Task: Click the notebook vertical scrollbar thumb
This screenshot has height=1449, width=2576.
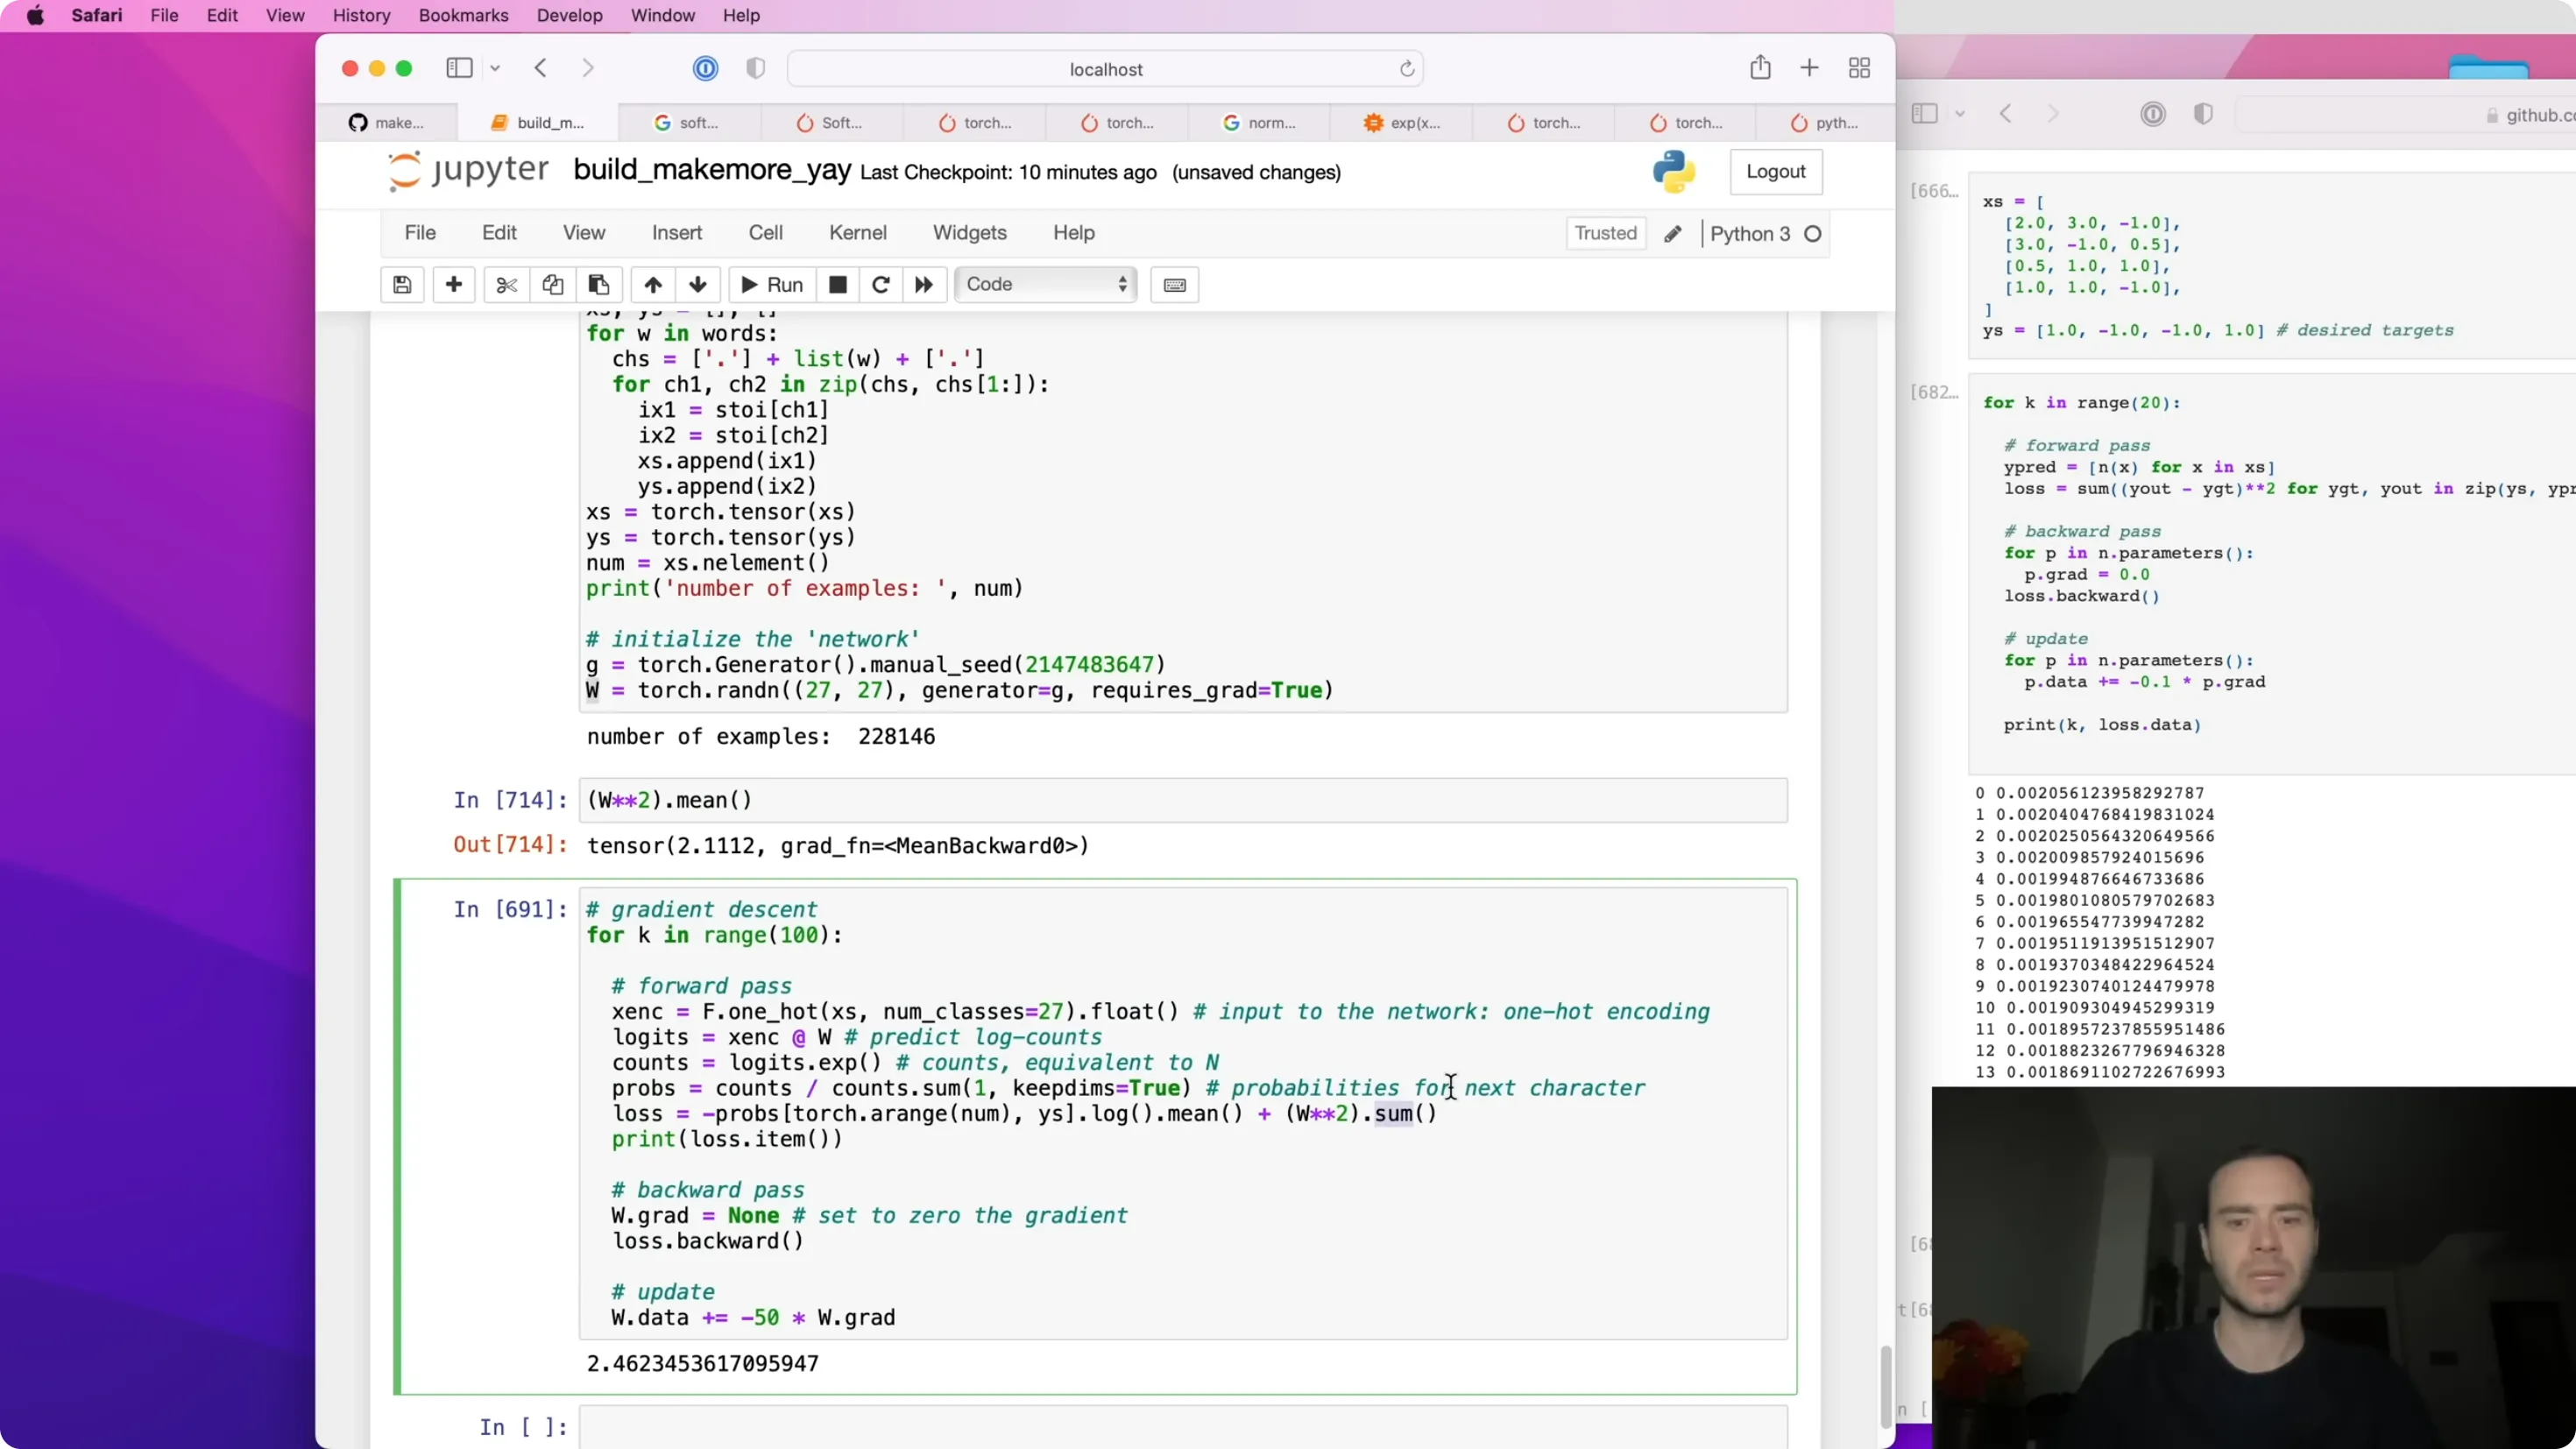Action: [x=1886, y=1387]
